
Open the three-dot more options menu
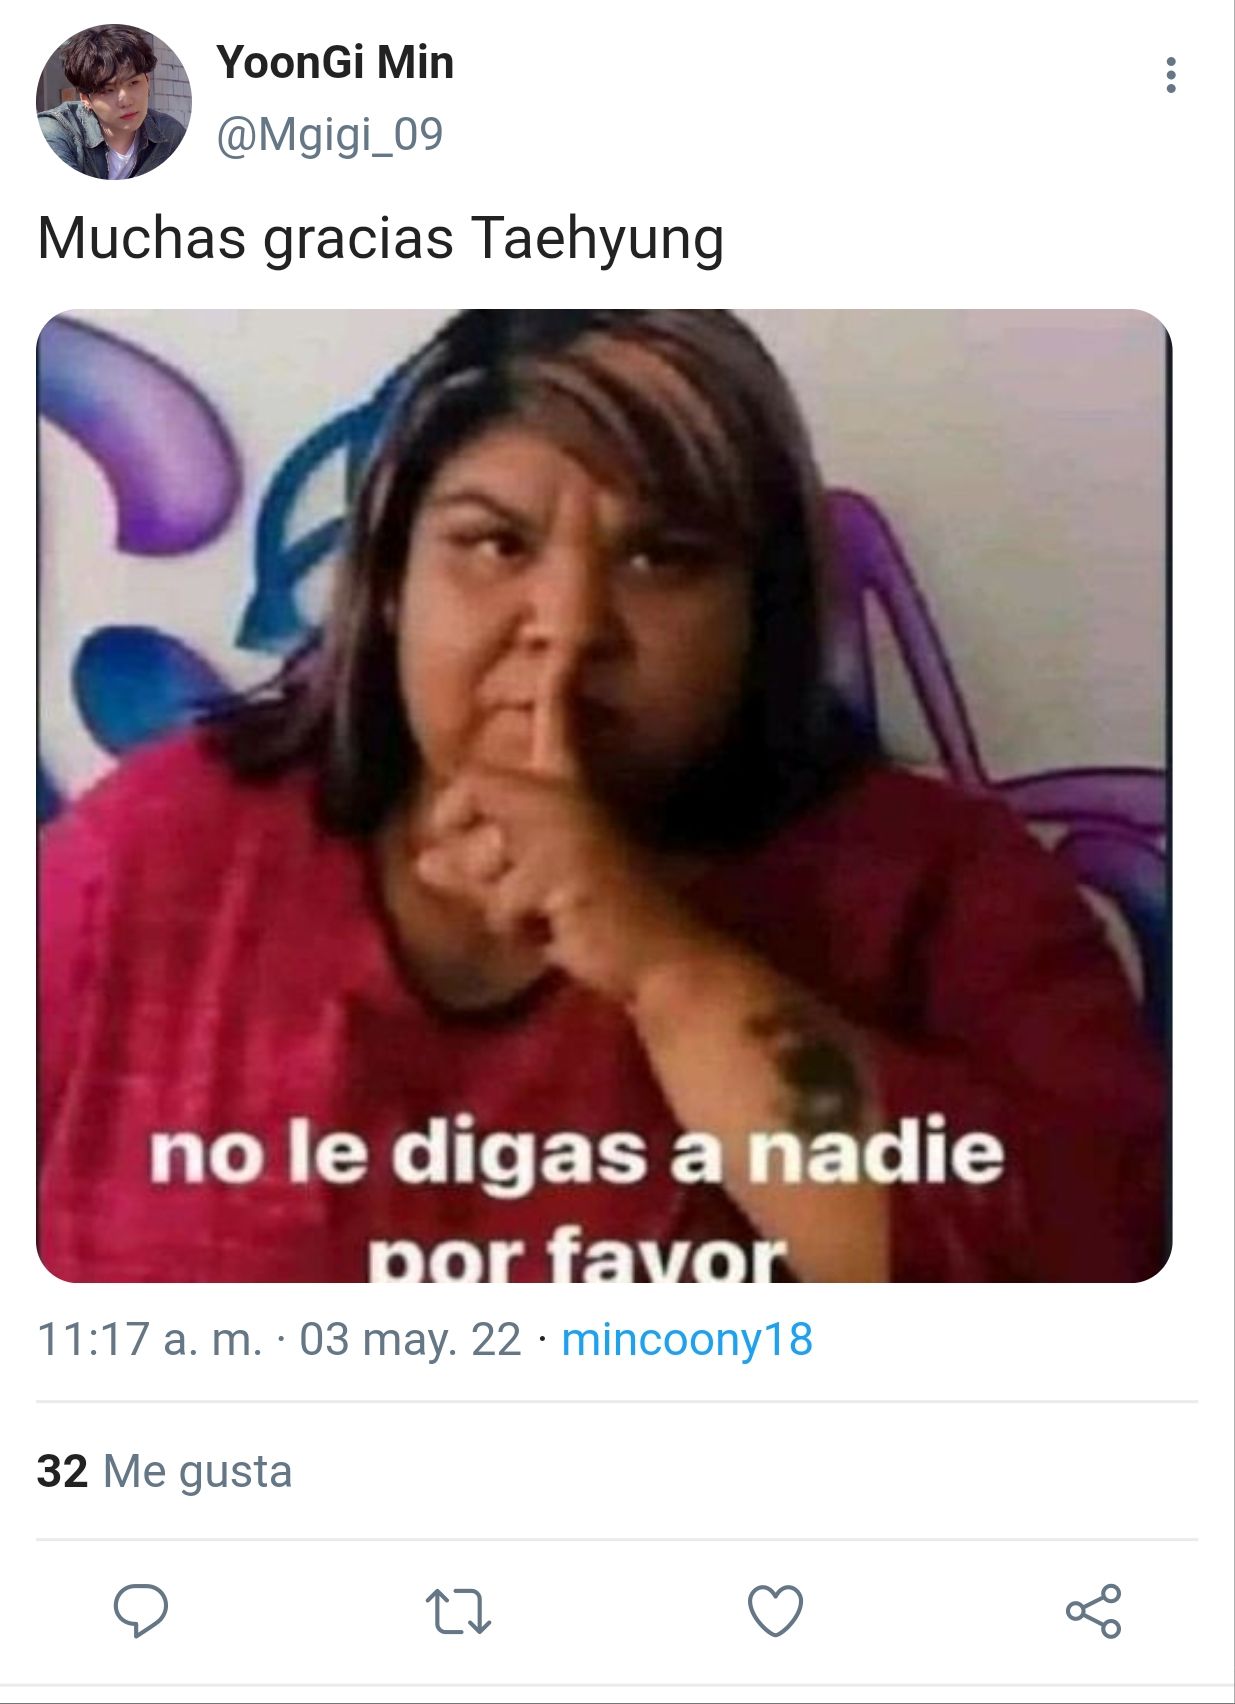coord(1170,75)
